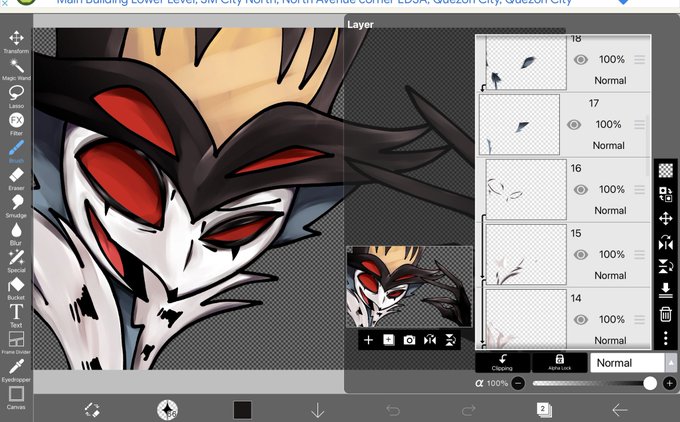
Task: Select the Text tool
Action: click(16, 316)
